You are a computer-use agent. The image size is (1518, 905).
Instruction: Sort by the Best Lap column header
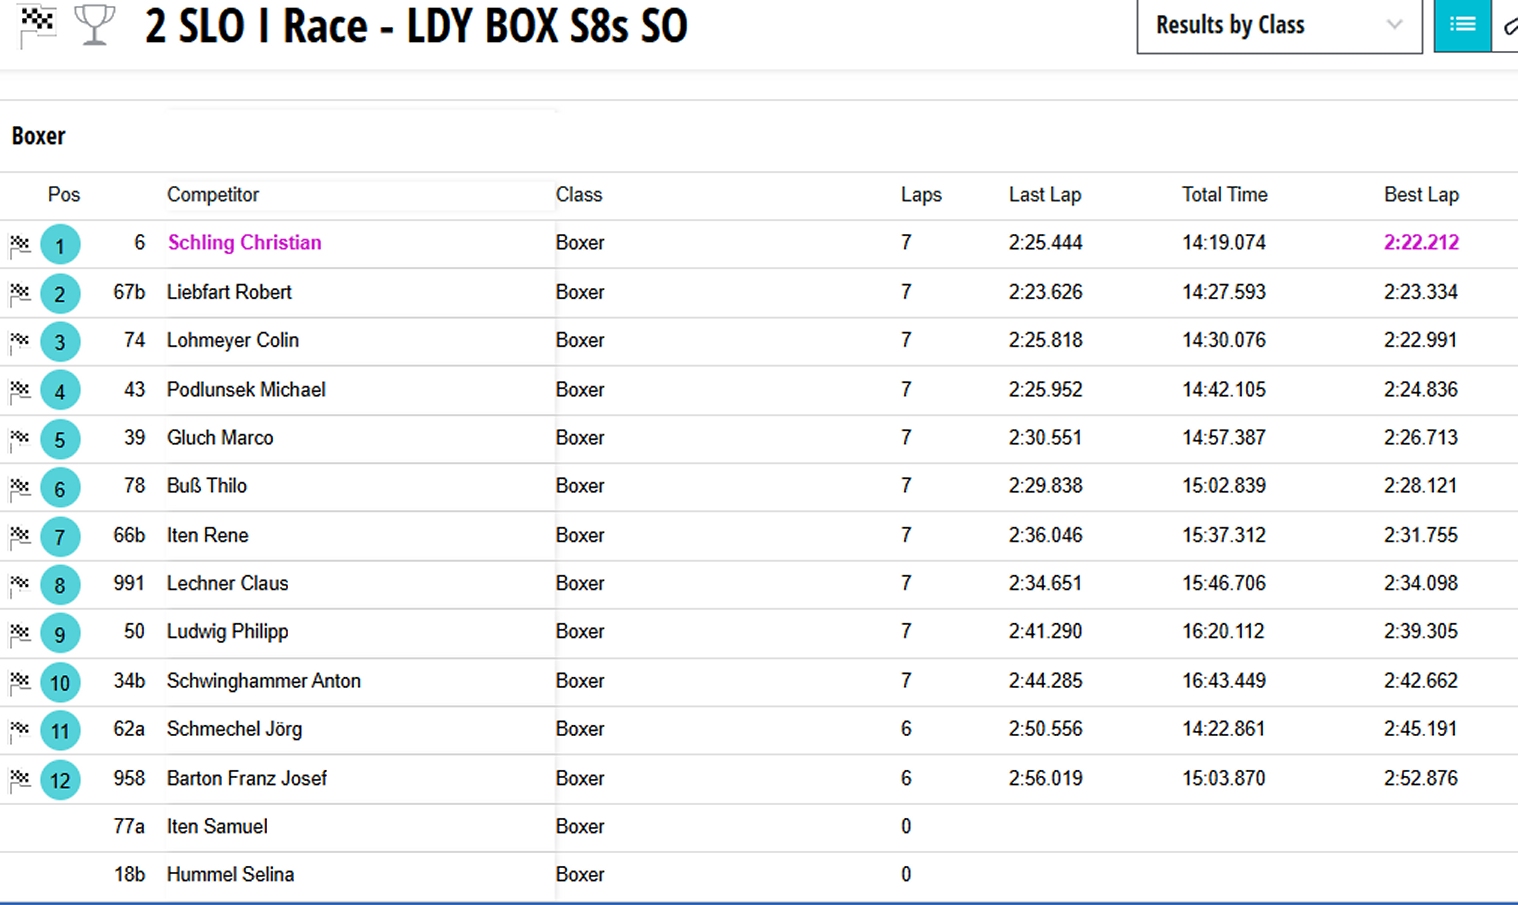click(1420, 195)
